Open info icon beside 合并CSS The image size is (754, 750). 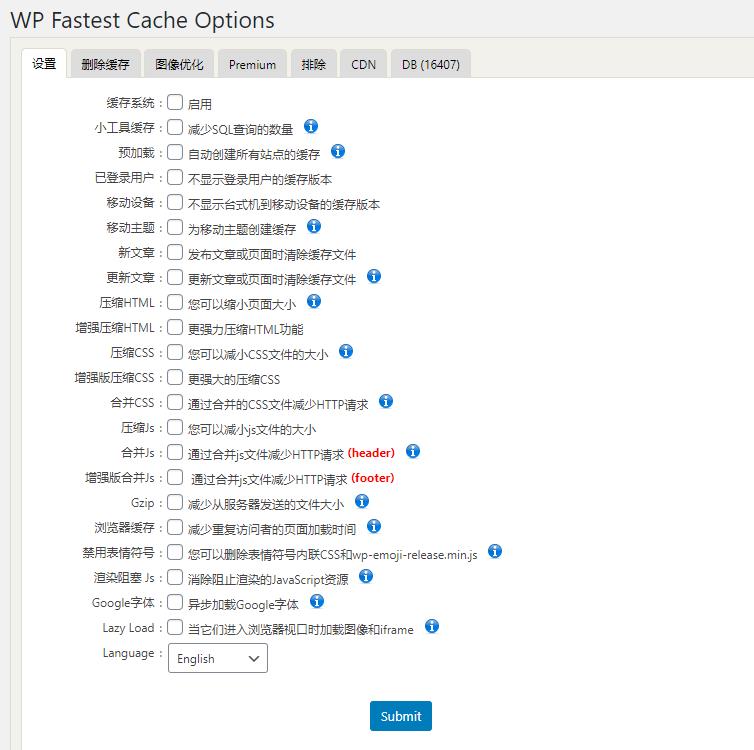coord(386,401)
